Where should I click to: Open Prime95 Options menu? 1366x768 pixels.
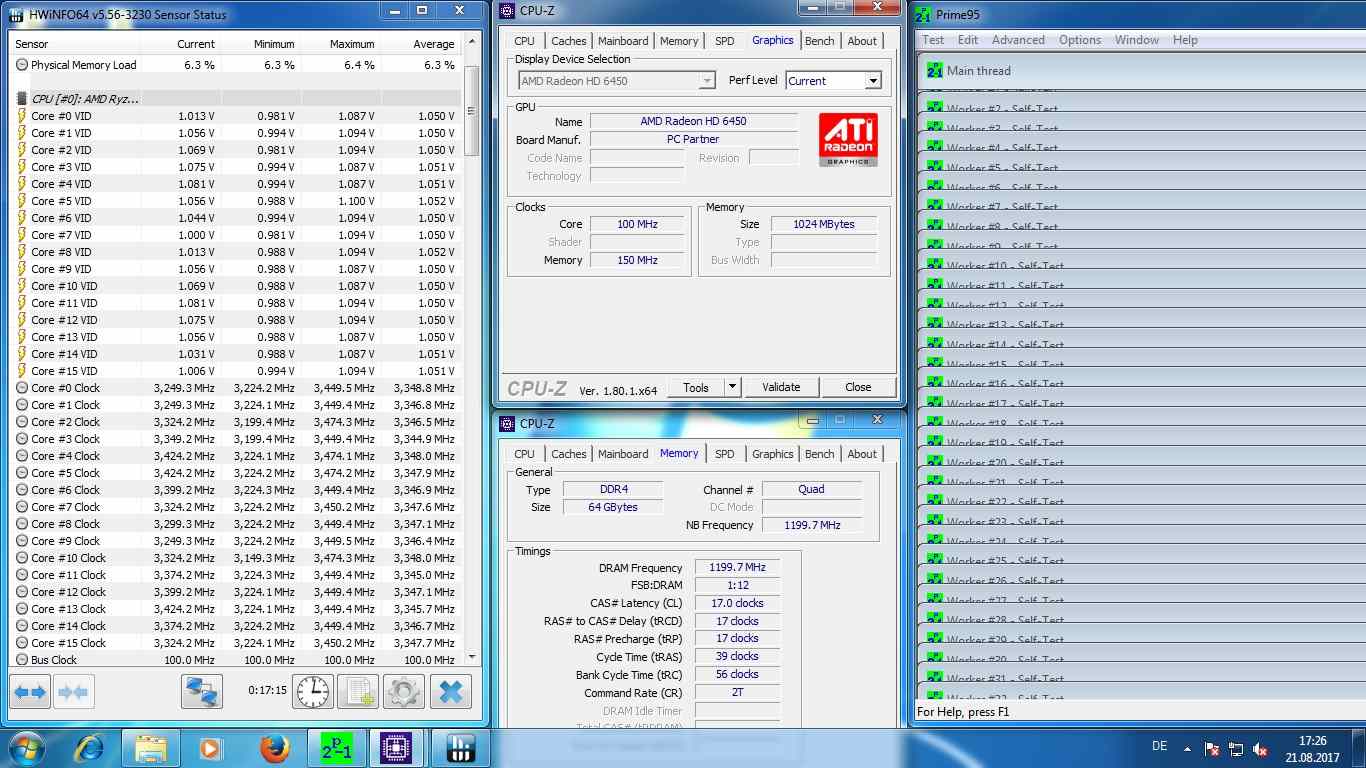pyautogui.click(x=1080, y=40)
